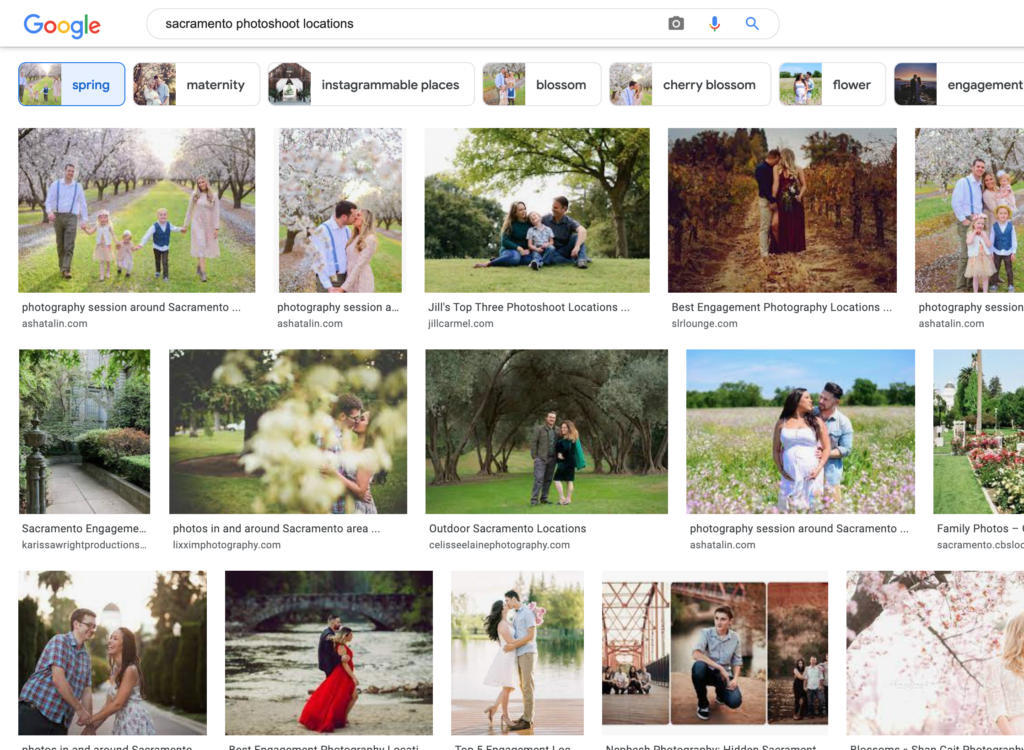Select the engagement filter chip
Viewport: 1024px width, 750px height.
tap(959, 84)
